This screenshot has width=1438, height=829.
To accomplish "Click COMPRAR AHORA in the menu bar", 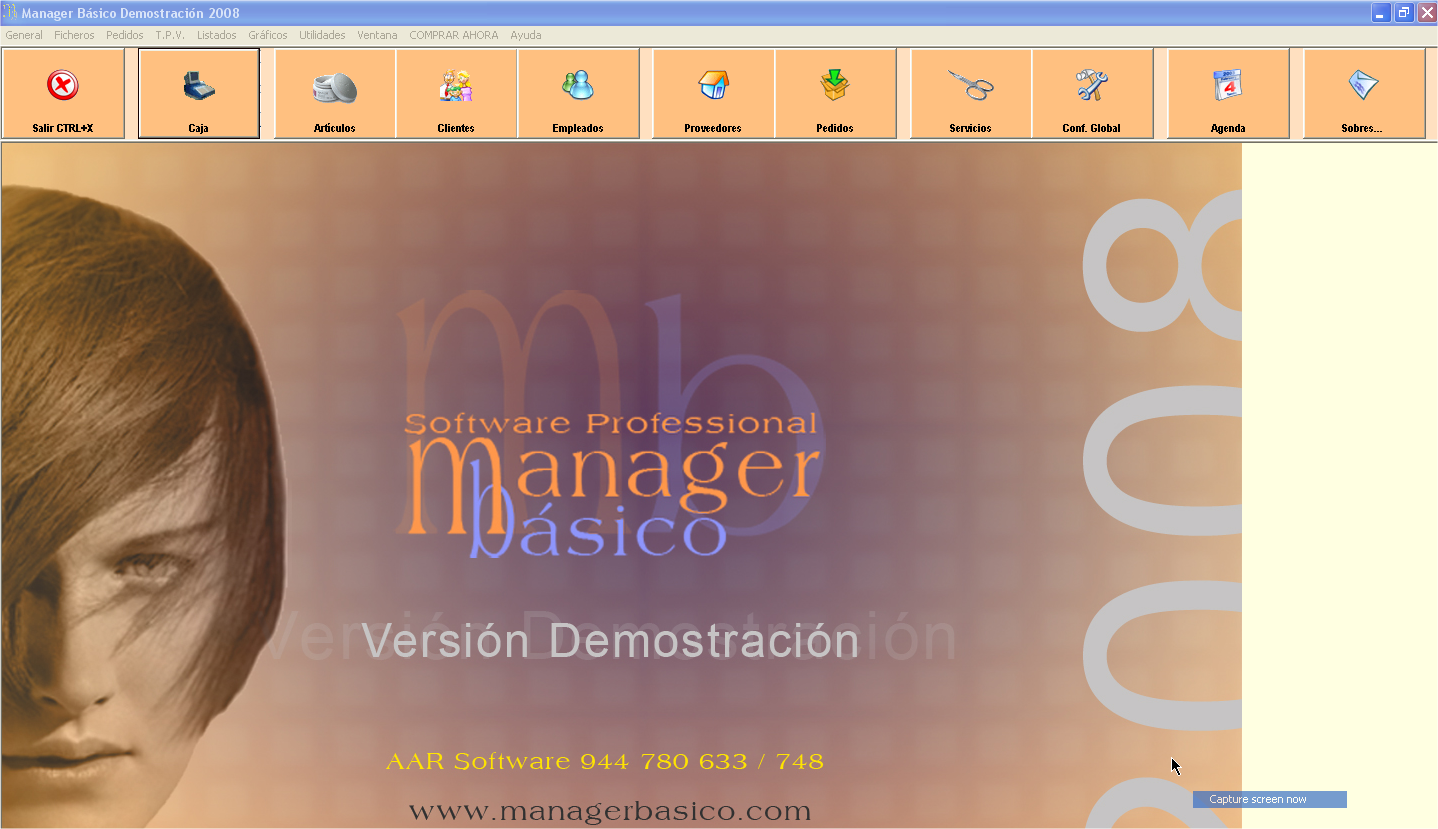I will coord(454,35).
